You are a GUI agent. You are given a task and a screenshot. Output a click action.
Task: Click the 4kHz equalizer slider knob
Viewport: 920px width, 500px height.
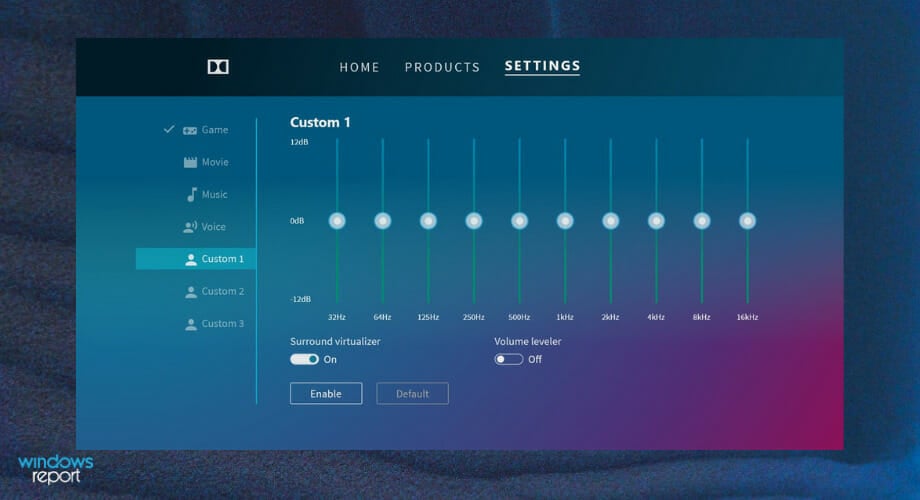656,221
